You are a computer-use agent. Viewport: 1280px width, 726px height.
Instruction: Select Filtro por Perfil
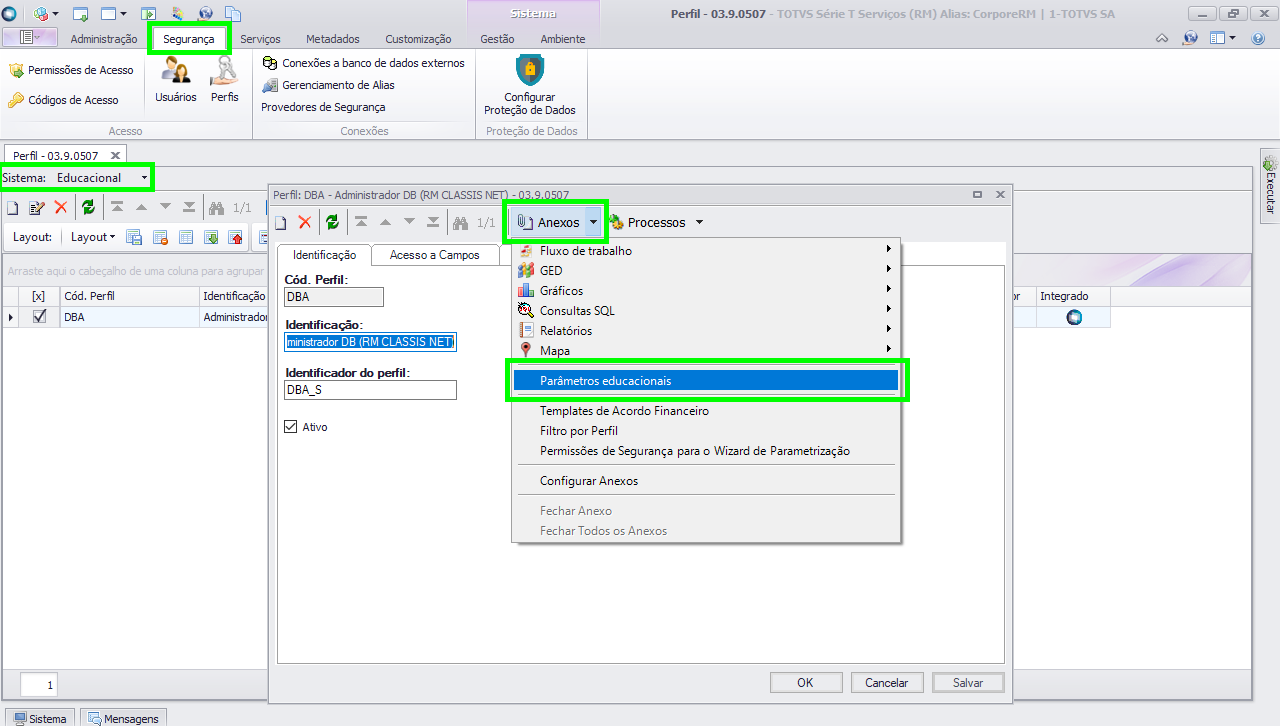coord(706,431)
